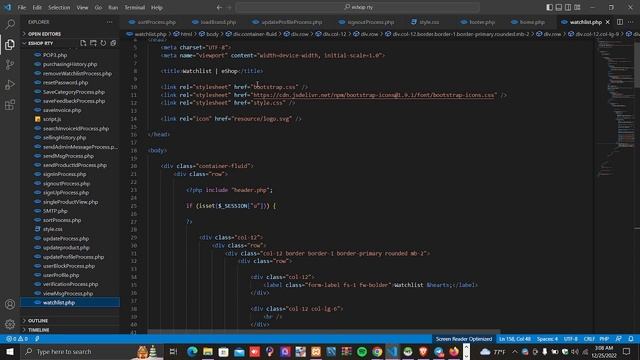Open Task View on taskbar
Image resolution: width=640 pixels, height=360 pixels.
click(173, 351)
